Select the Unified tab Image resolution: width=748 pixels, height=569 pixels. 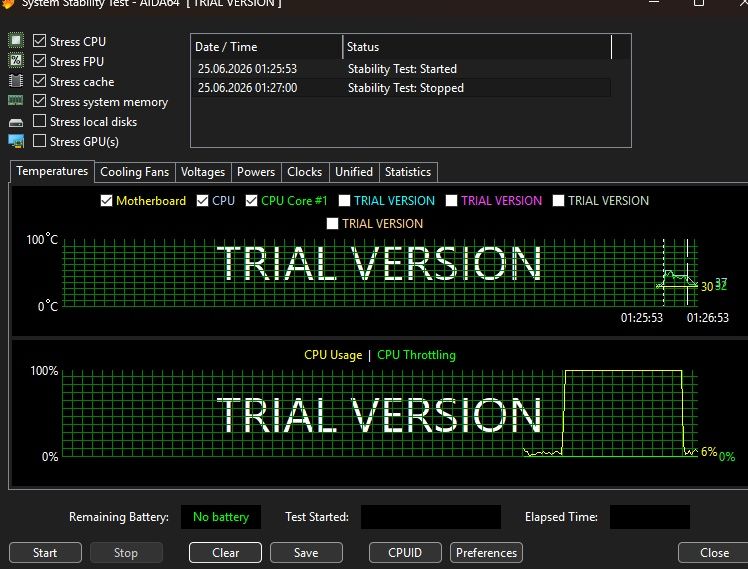coord(354,172)
